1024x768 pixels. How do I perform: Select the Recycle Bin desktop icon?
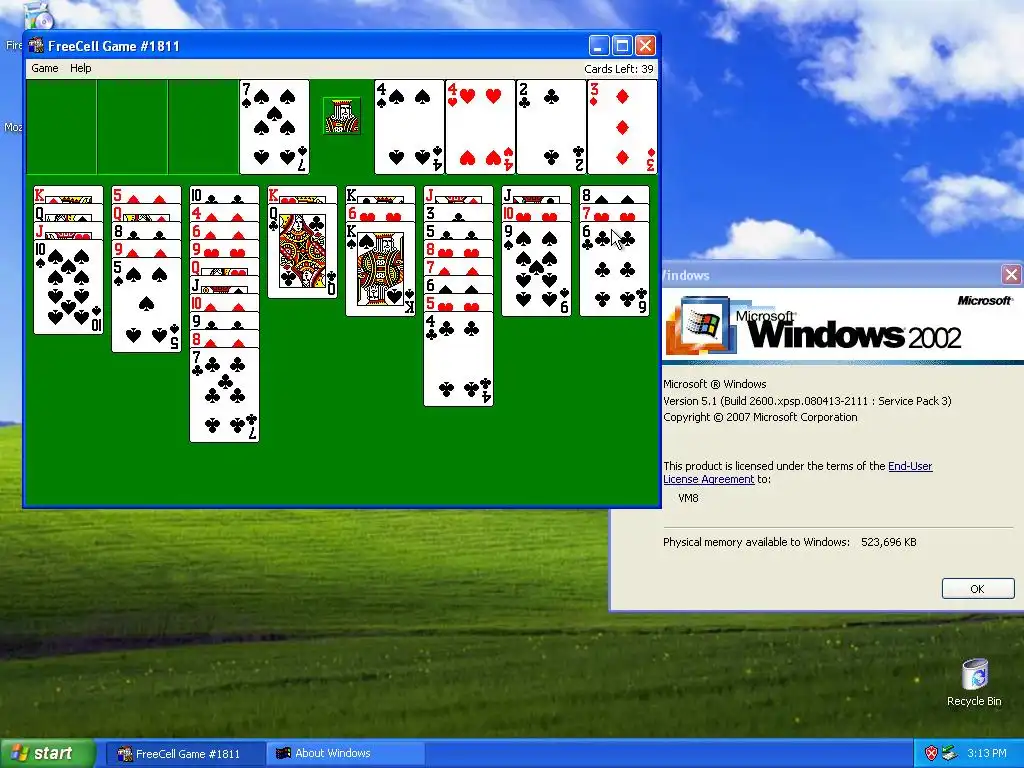pos(974,682)
